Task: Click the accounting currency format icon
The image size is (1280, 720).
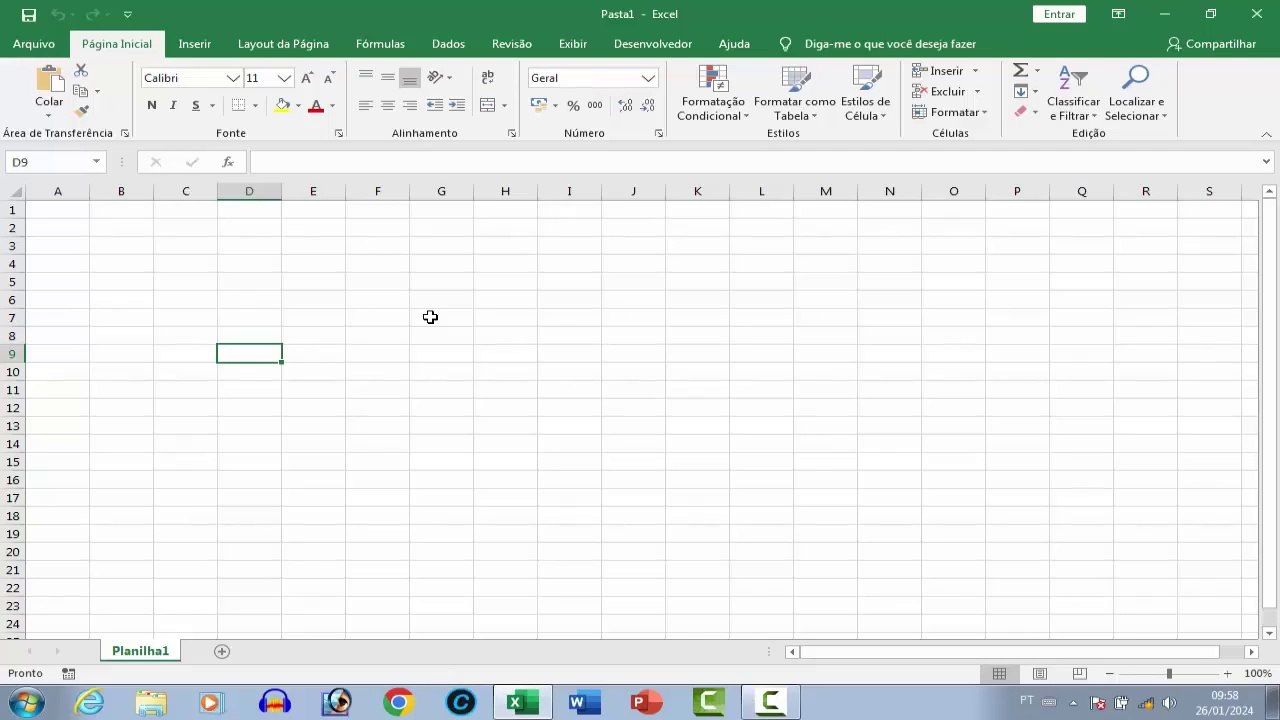Action: [x=539, y=105]
